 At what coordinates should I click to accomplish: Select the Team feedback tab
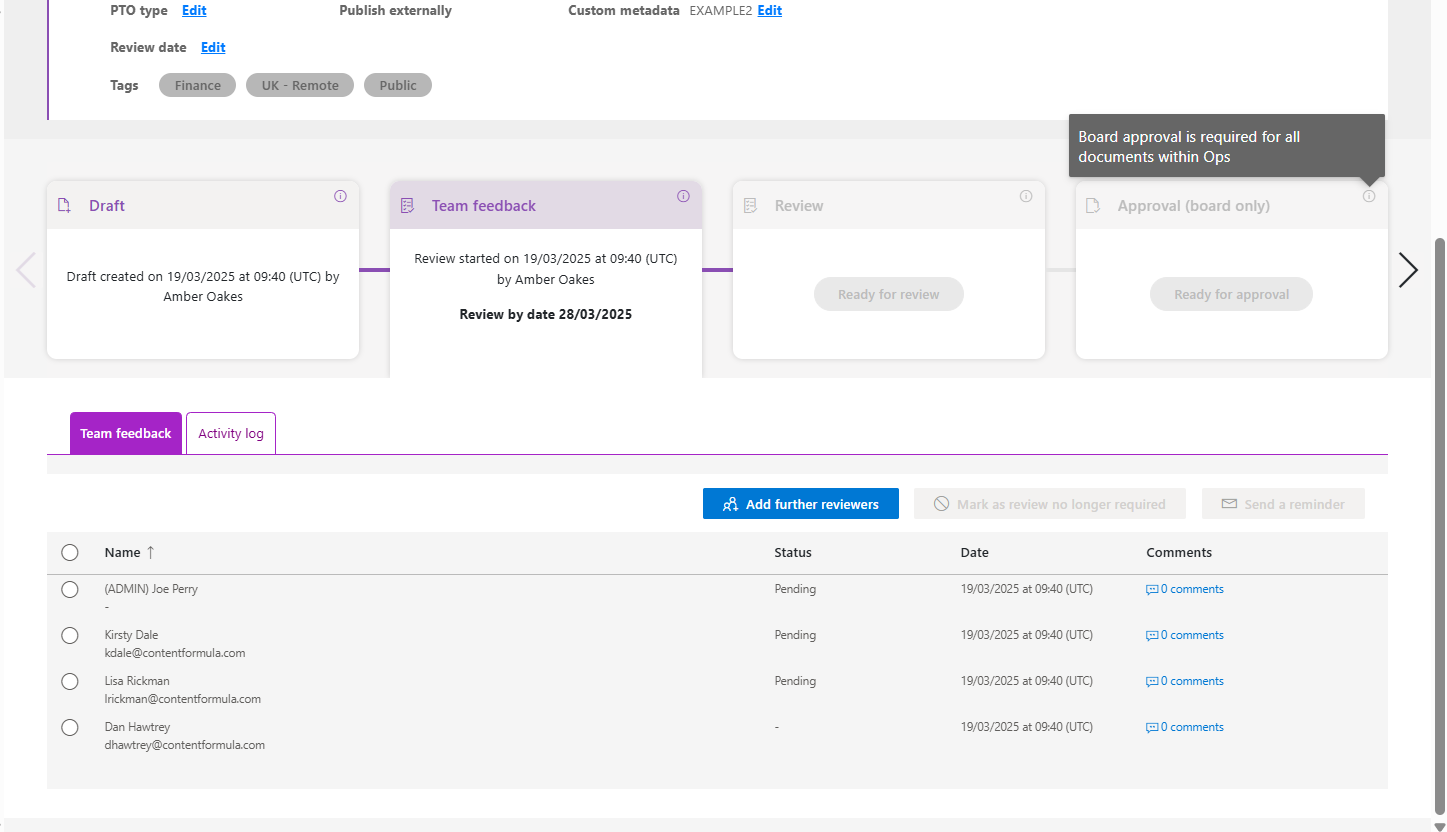click(126, 433)
